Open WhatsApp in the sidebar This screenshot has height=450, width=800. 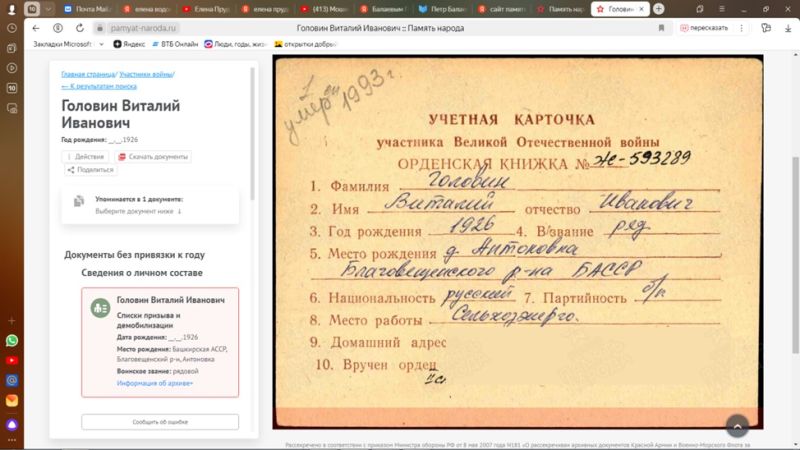pos(12,340)
